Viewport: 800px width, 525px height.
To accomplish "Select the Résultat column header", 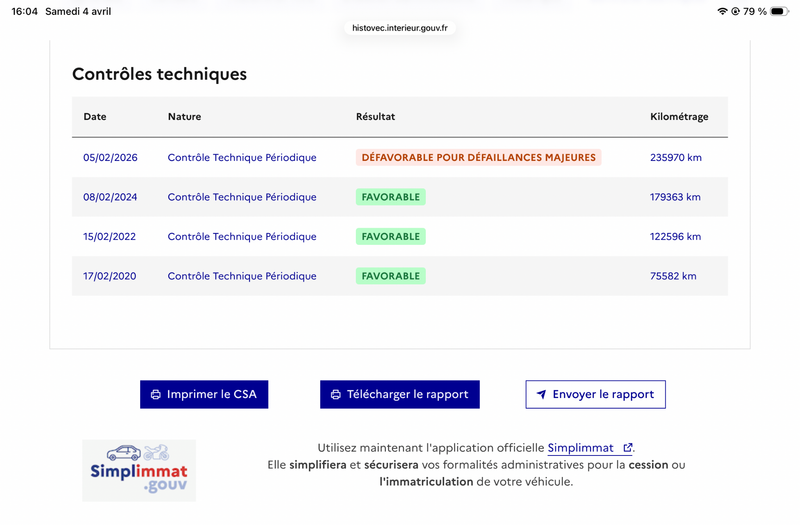I will pos(375,117).
